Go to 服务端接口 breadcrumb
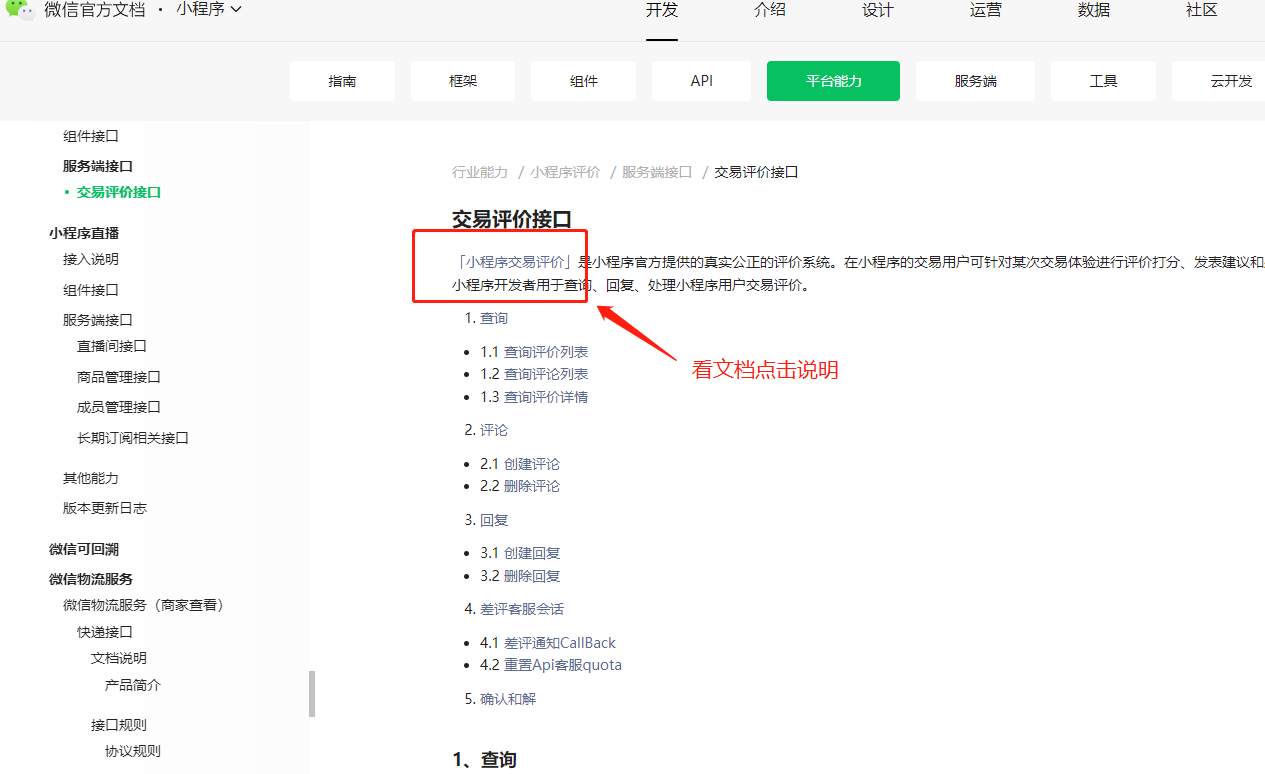 (x=657, y=172)
